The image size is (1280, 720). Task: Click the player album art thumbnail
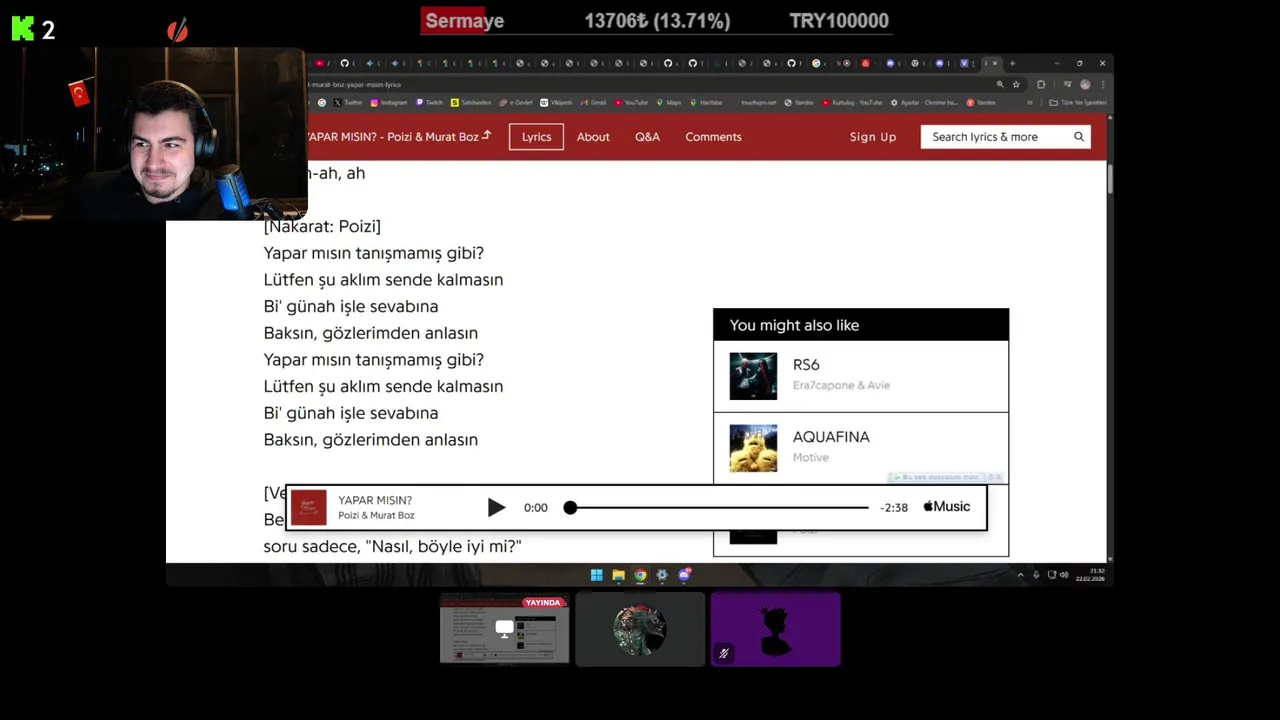(x=309, y=507)
